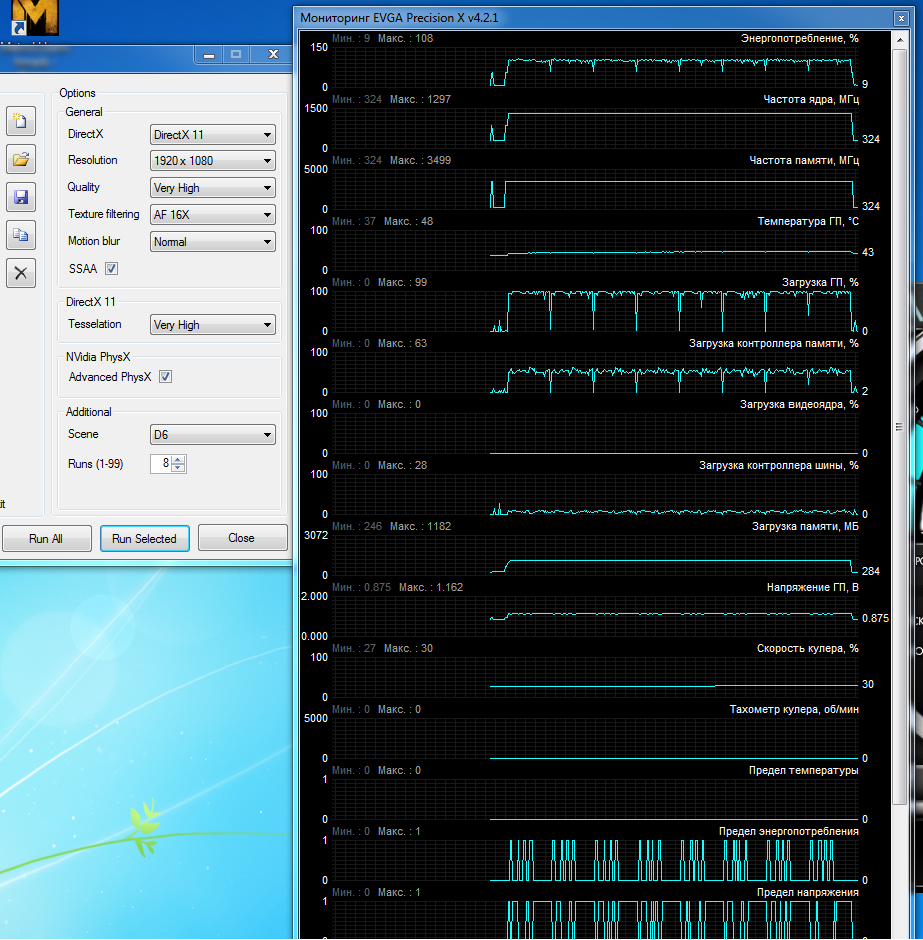Click the Delete X icon in sidebar
This screenshot has width=923, height=940.
(x=21, y=273)
